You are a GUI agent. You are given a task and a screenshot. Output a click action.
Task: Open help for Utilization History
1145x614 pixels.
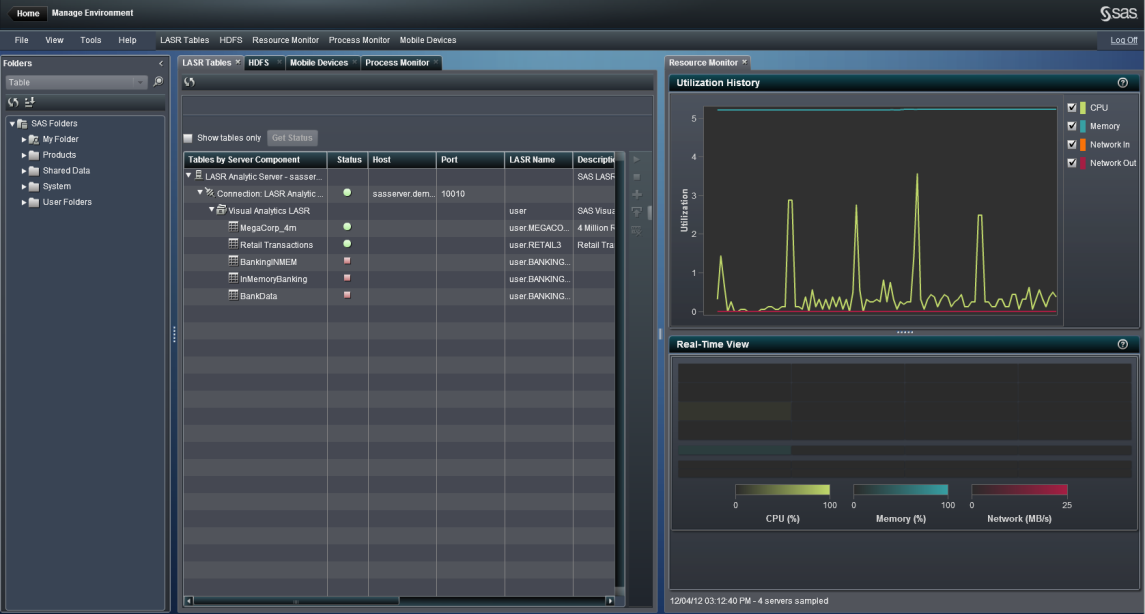pyautogui.click(x=1122, y=83)
